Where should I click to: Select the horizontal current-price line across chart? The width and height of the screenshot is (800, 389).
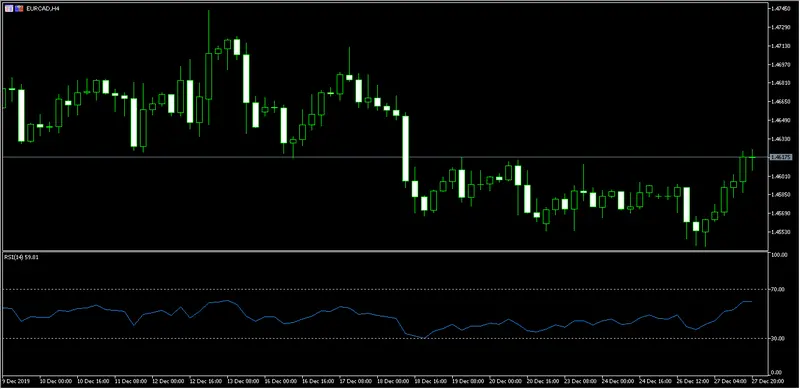click(x=385, y=157)
